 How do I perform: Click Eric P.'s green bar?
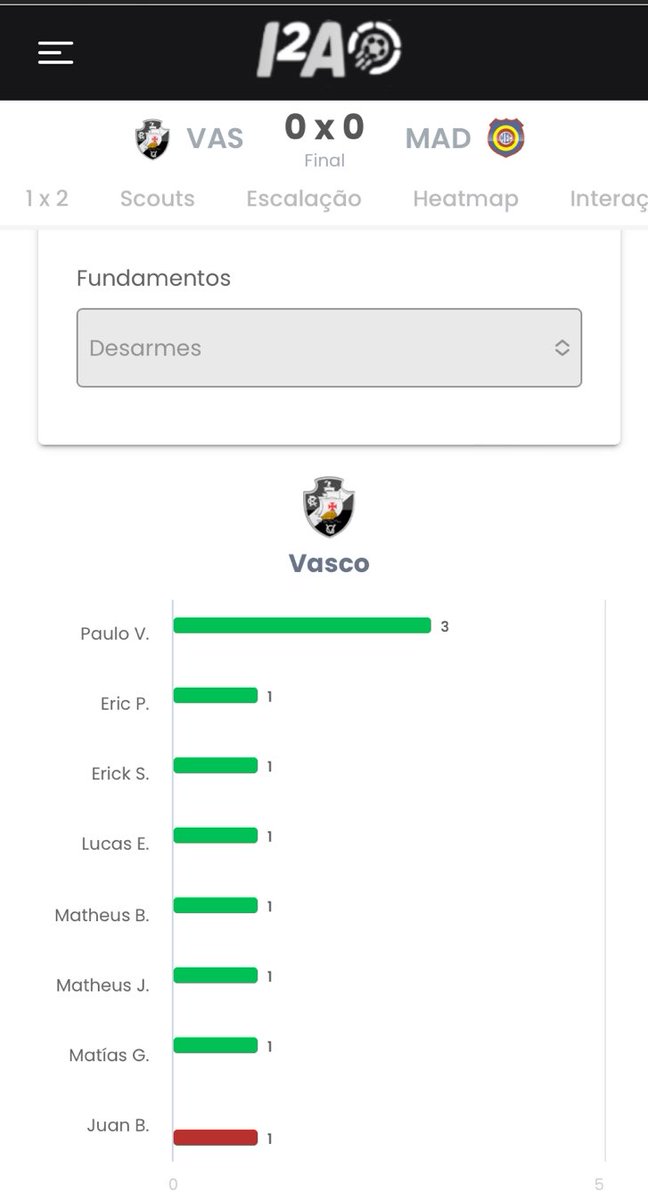pos(215,696)
